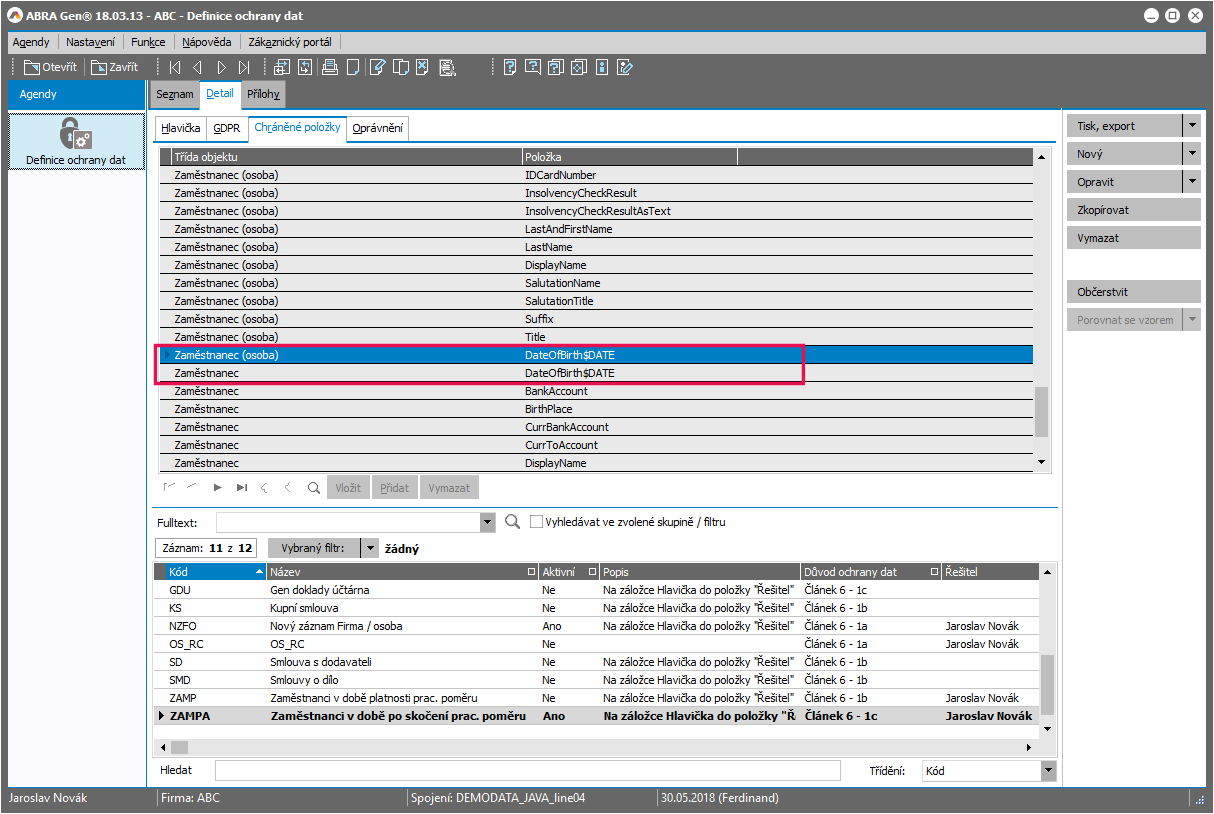The image size is (1214, 814).
Task: Enable Vyhledávat ve zvolené skupině / filtru
Action: [537, 522]
